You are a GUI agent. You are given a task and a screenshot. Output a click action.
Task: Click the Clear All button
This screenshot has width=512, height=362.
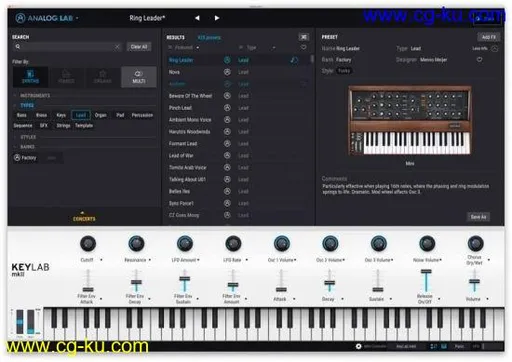139,47
